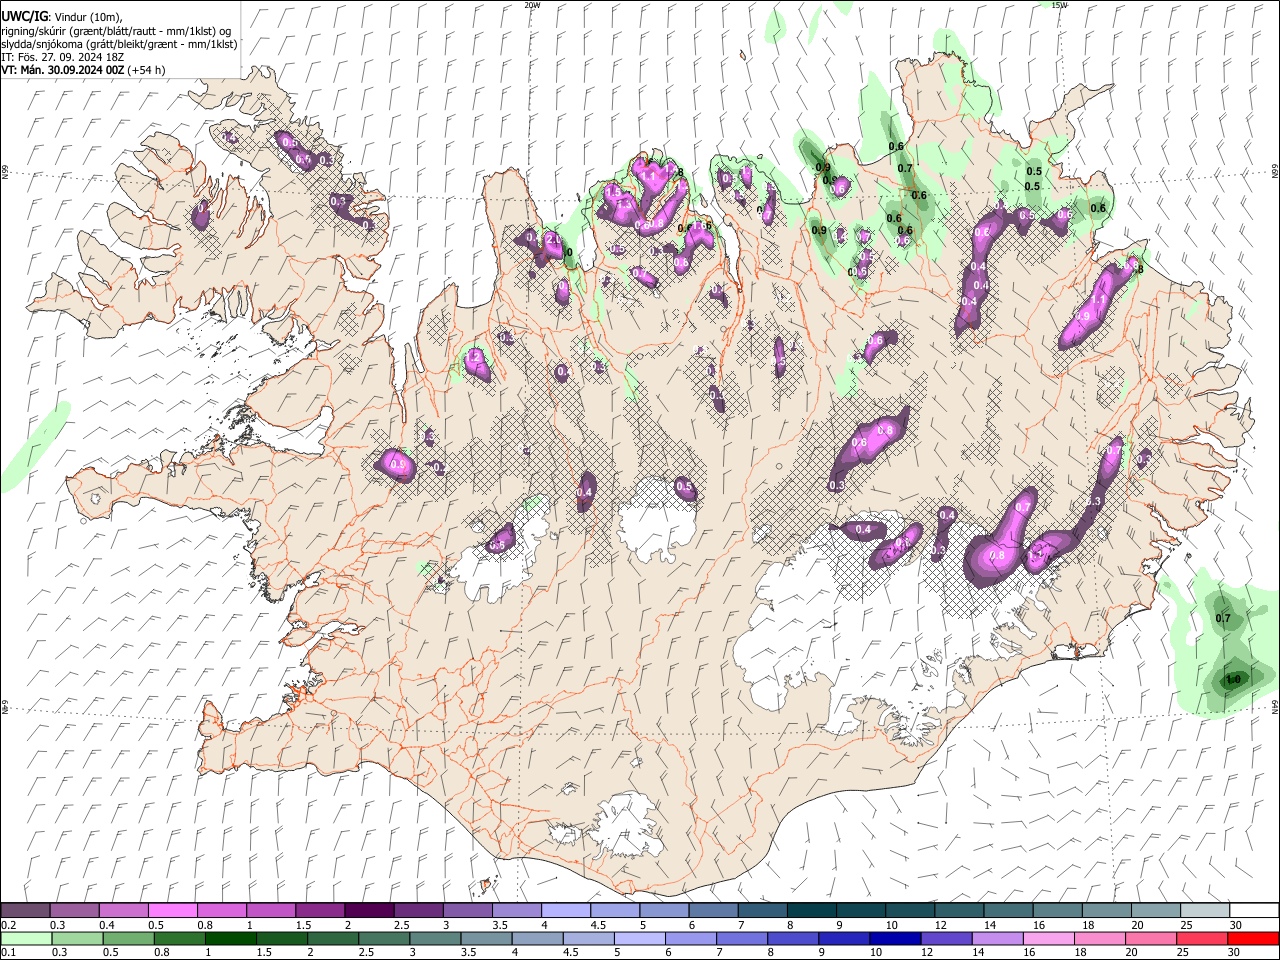Click the '2.5' label under the rain legend
The height and width of the screenshot is (960, 1280).
364,953
